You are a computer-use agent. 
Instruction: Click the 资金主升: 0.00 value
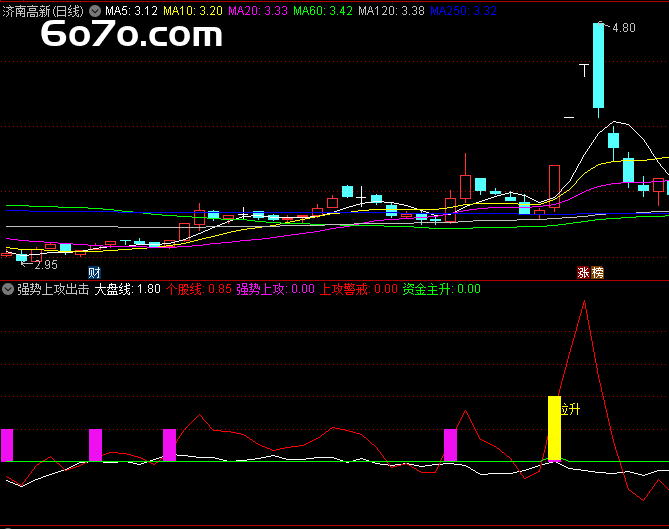pyautogui.click(x=442, y=289)
